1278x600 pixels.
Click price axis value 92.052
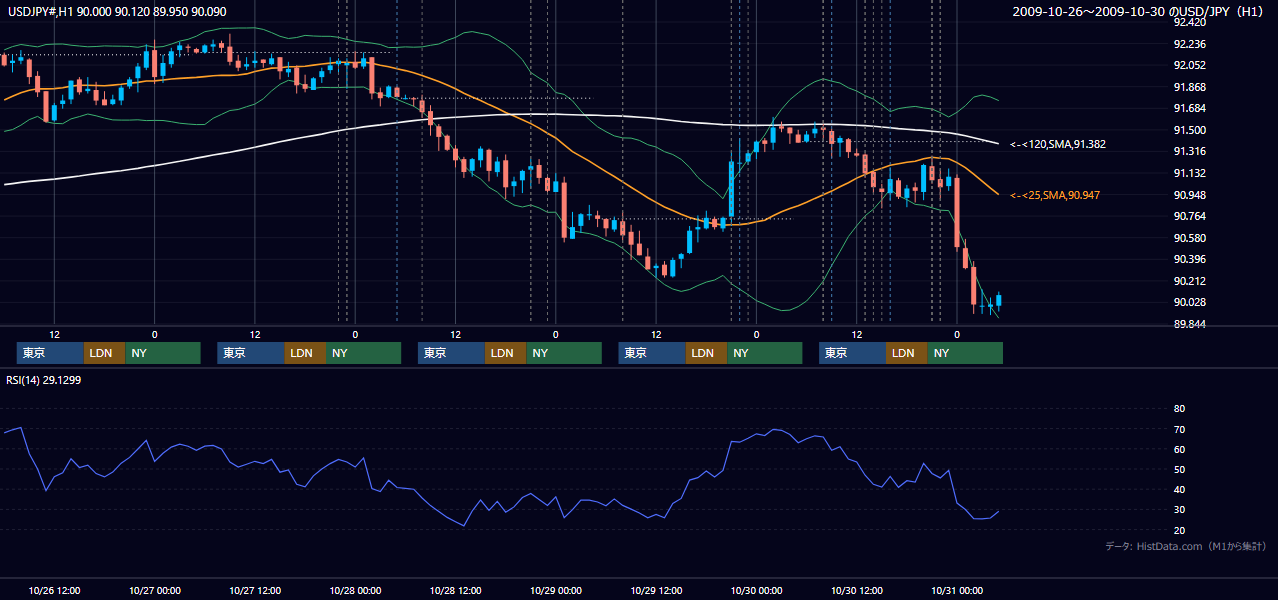pos(1190,65)
